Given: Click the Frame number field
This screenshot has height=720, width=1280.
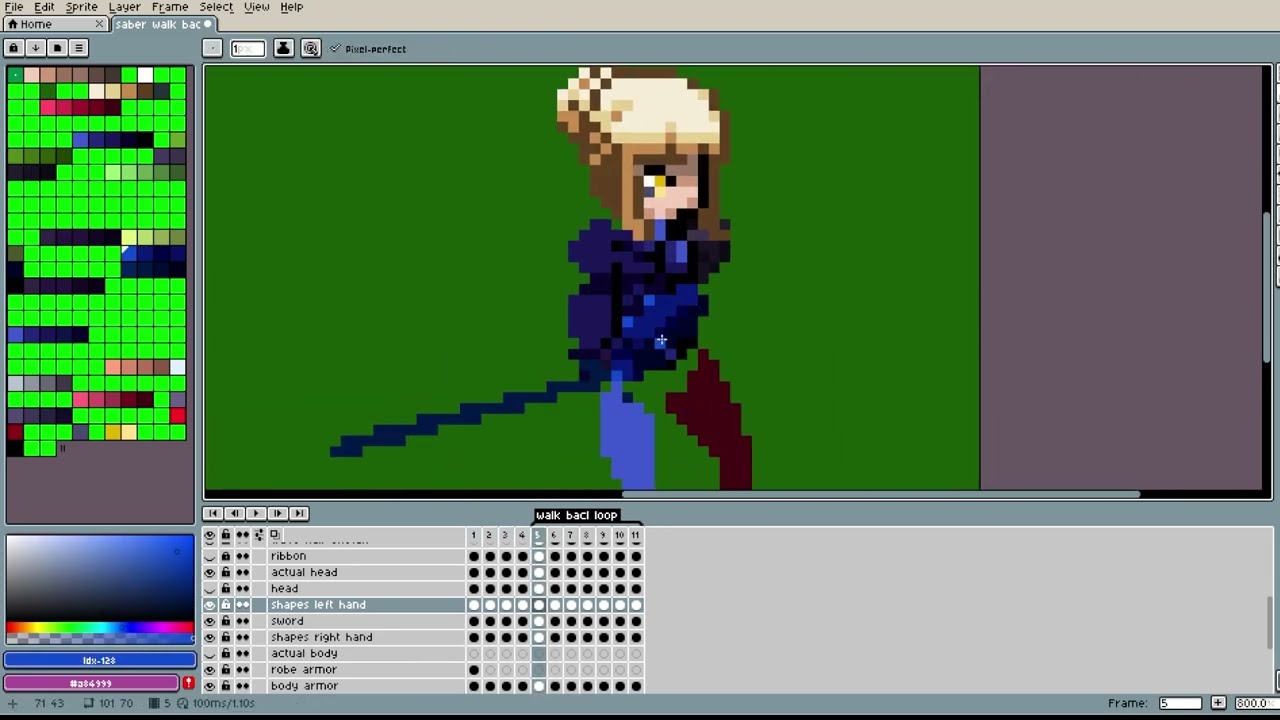Looking at the screenshot, I should [1180, 703].
